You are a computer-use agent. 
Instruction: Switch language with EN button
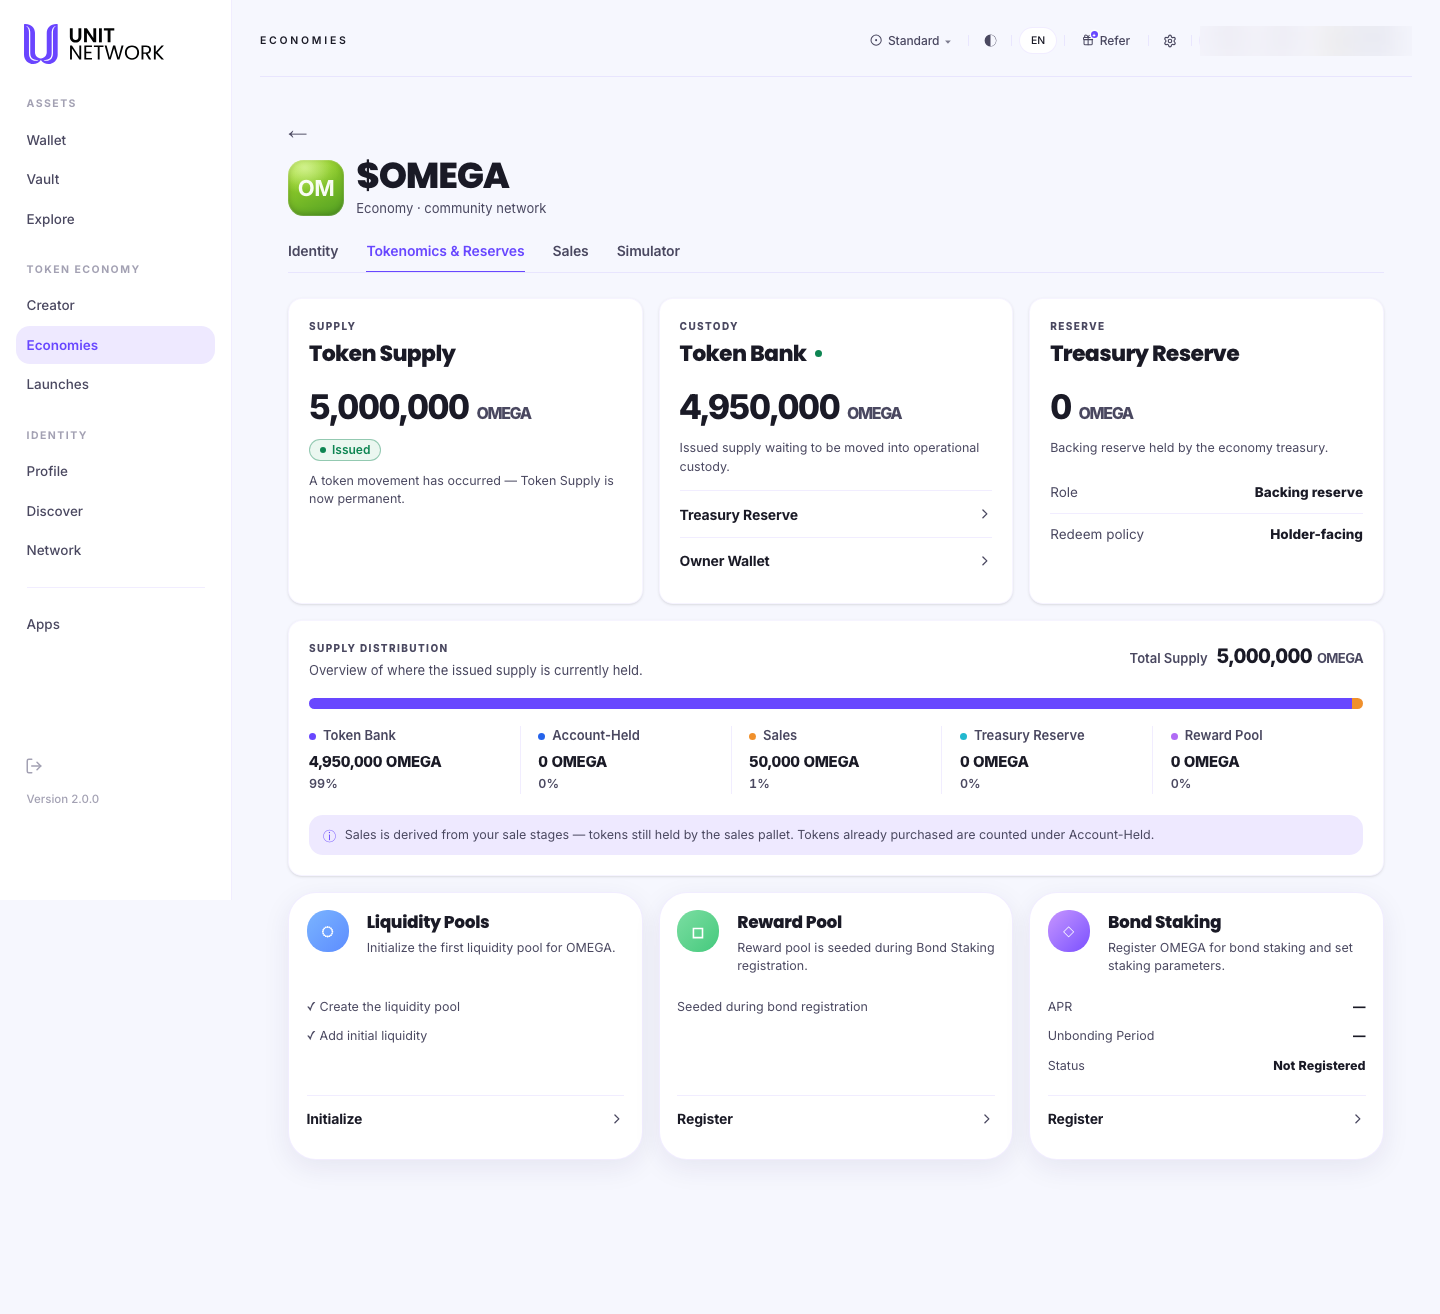(1038, 41)
